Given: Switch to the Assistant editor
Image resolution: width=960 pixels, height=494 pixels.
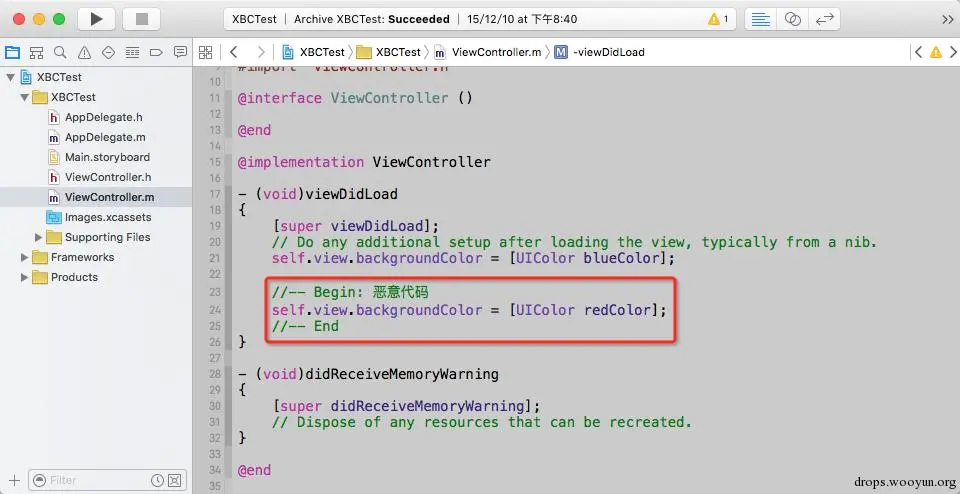Looking at the screenshot, I should [x=792, y=19].
